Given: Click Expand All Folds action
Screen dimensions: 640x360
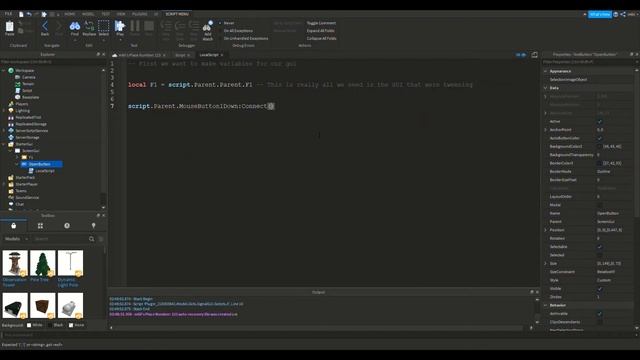Looking at the screenshot, I should pyautogui.click(x=320, y=31).
